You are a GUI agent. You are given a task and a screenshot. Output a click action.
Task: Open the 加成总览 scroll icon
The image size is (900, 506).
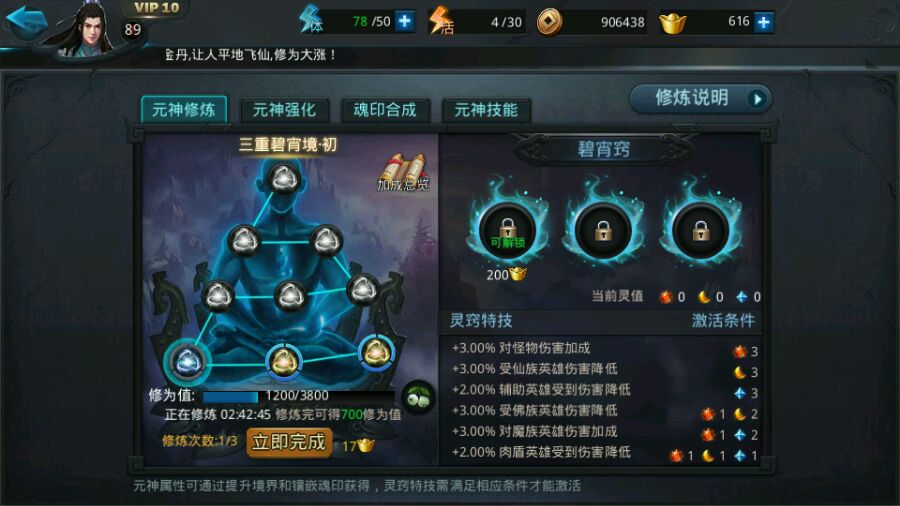(x=404, y=172)
